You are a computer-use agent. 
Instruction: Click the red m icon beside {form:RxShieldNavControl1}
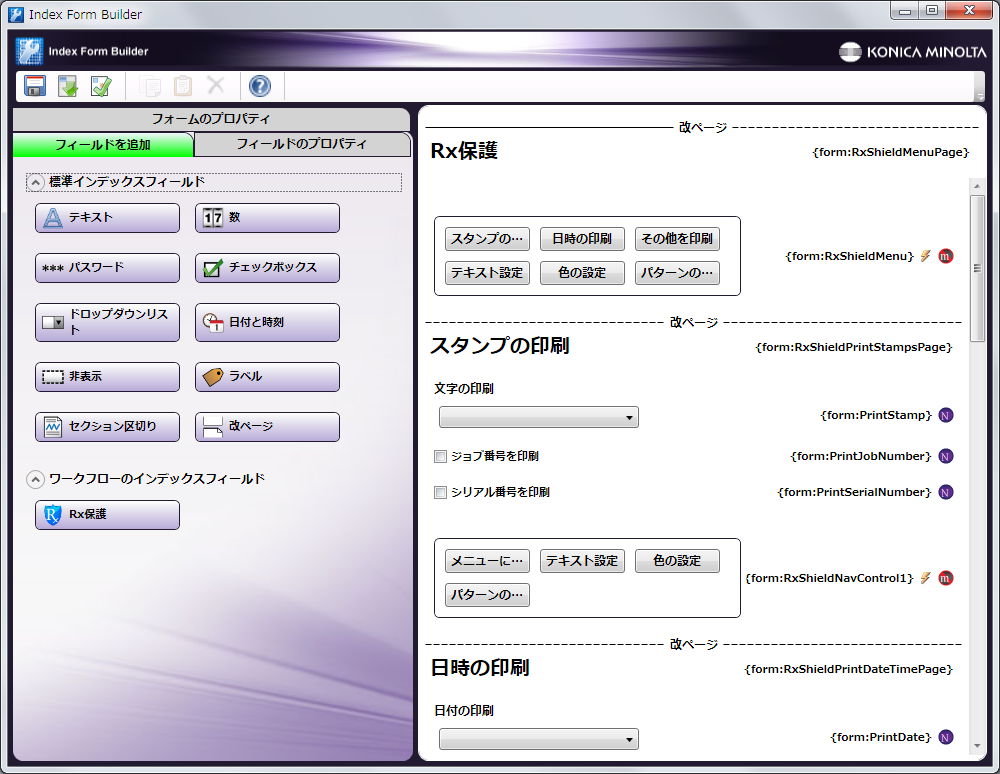point(946,578)
